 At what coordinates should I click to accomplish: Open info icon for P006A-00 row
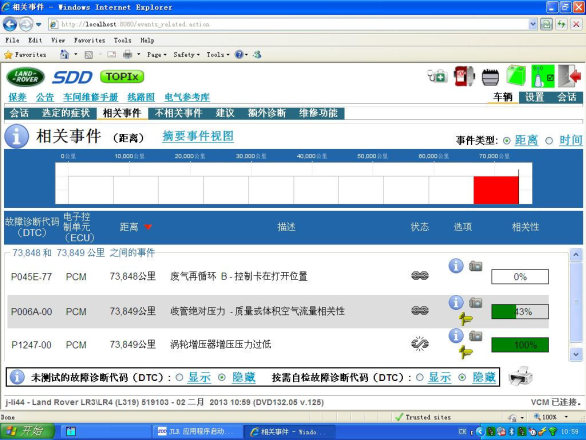[x=456, y=302]
